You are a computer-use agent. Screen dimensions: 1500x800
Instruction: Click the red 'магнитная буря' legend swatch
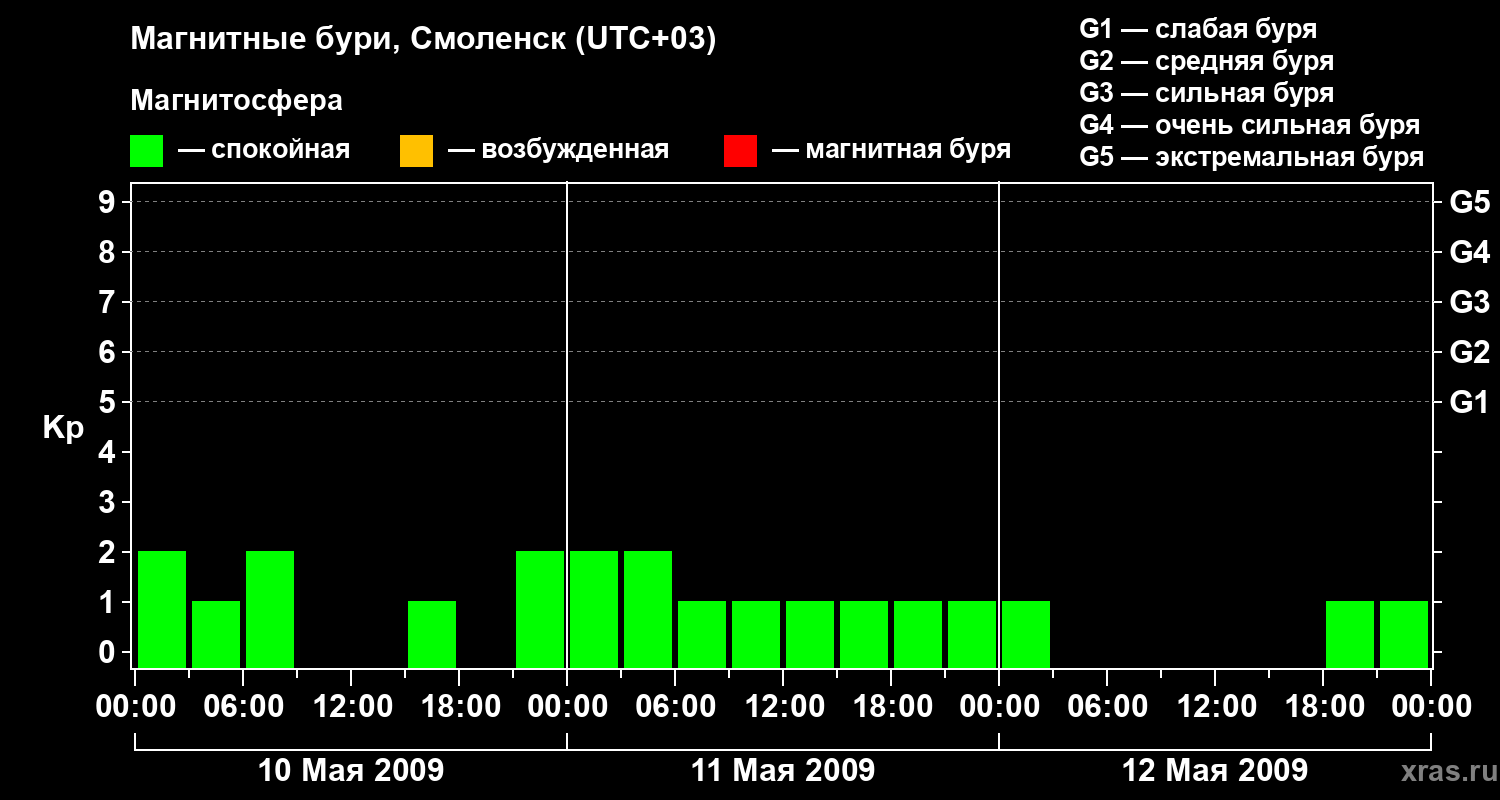click(x=740, y=151)
